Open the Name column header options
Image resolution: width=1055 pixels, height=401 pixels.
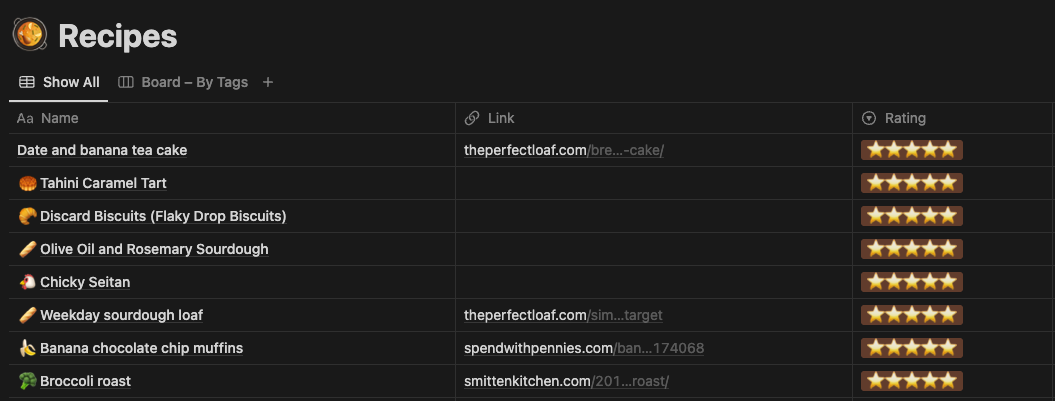pyautogui.click(x=232, y=118)
